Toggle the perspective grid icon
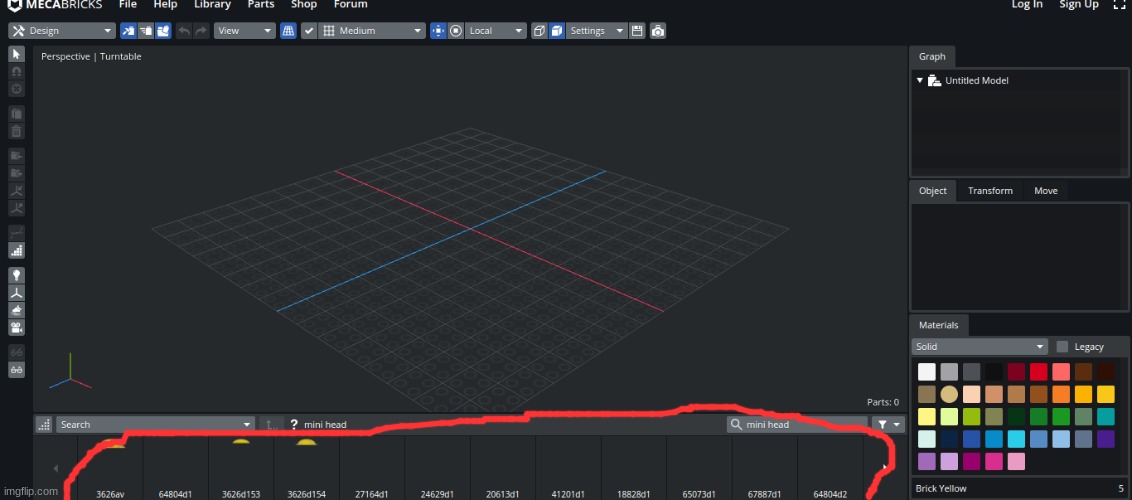The height and width of the screenshot is (500, 1132). 288,31
